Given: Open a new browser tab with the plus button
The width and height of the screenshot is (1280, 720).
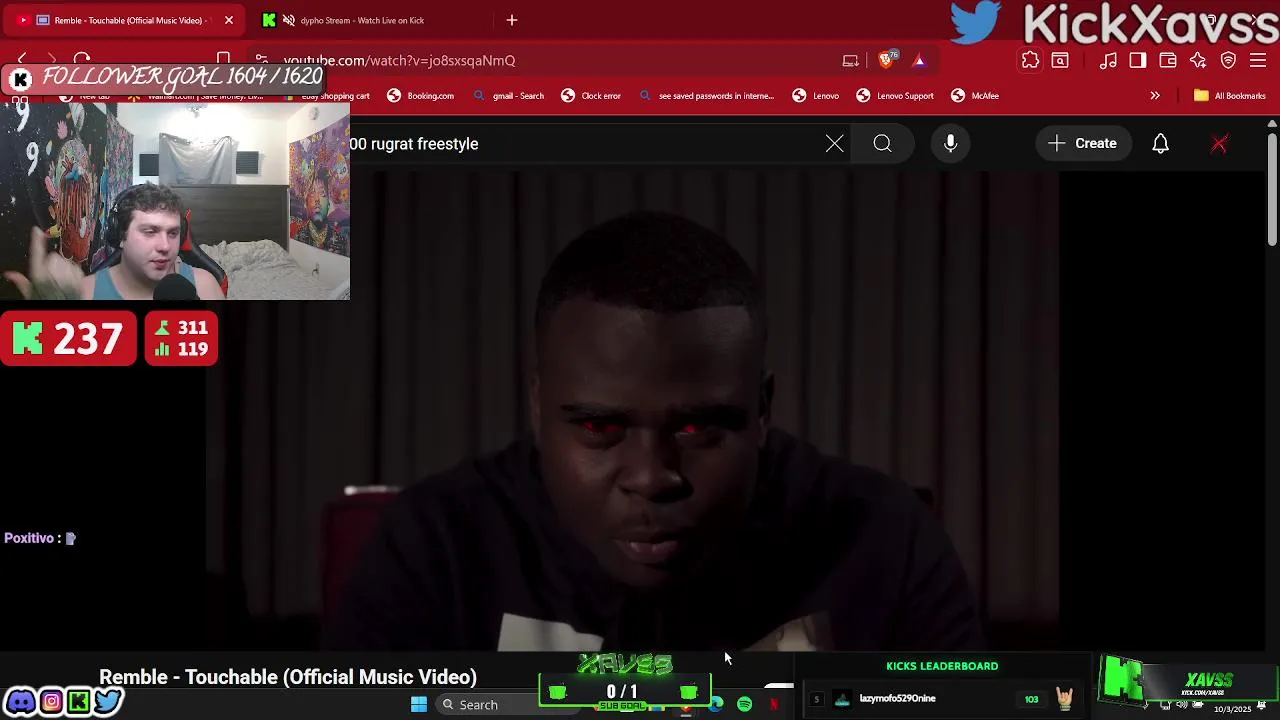Looking at the screenshot, I should point(512,20).
